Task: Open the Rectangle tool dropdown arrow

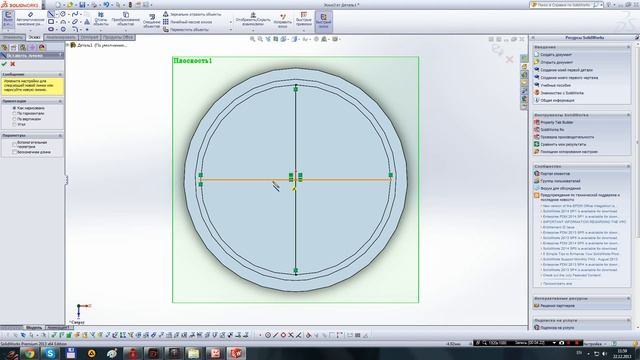Action: tap(57, 22)
